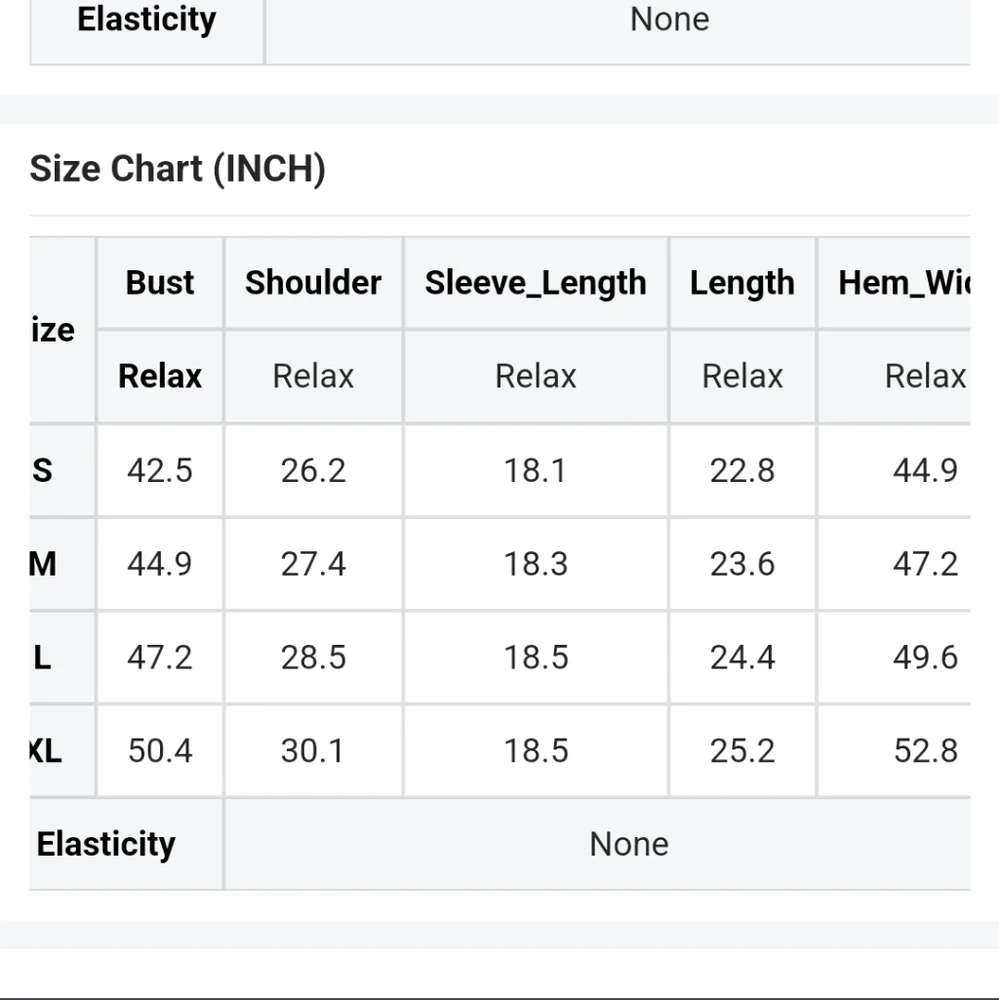Image resolution: width=999 pixels, height=1000 pixels.
Task: Click the Elasticity label below the size chart
Action: (x=106, y=844)
